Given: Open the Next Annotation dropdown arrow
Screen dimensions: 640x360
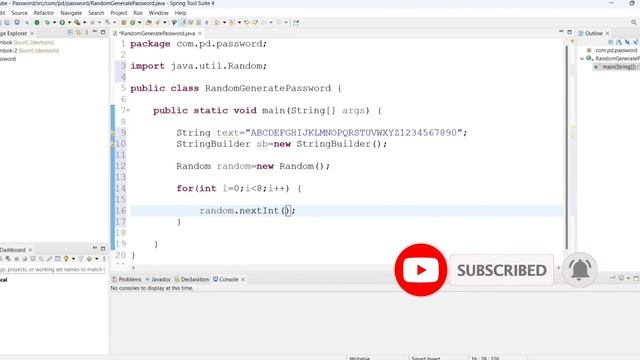Looking at the screenshot, I should pos(224,22).
